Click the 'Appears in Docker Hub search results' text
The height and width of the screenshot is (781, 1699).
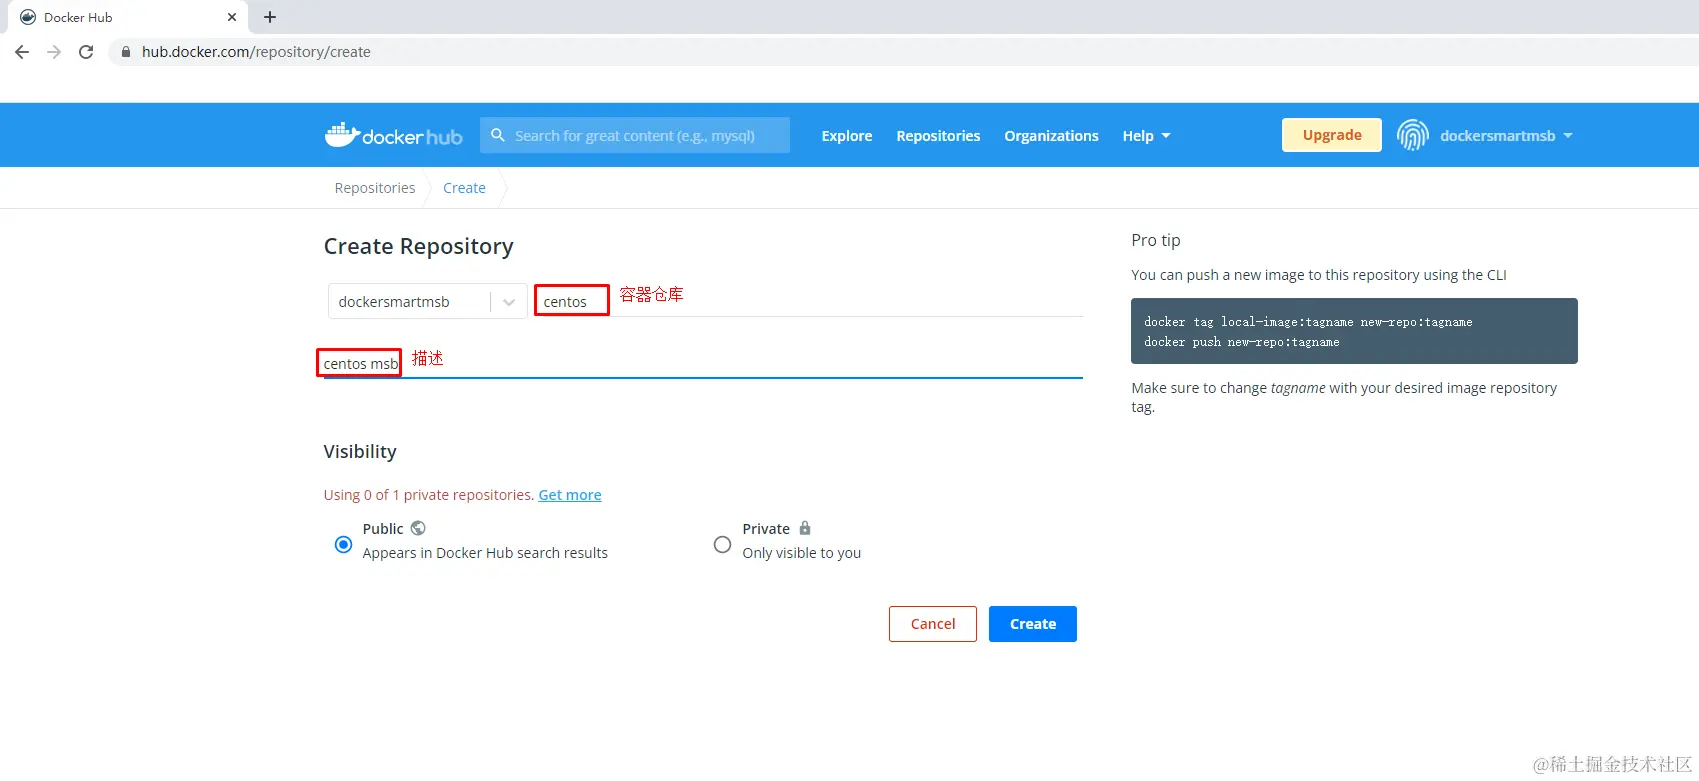485,553
